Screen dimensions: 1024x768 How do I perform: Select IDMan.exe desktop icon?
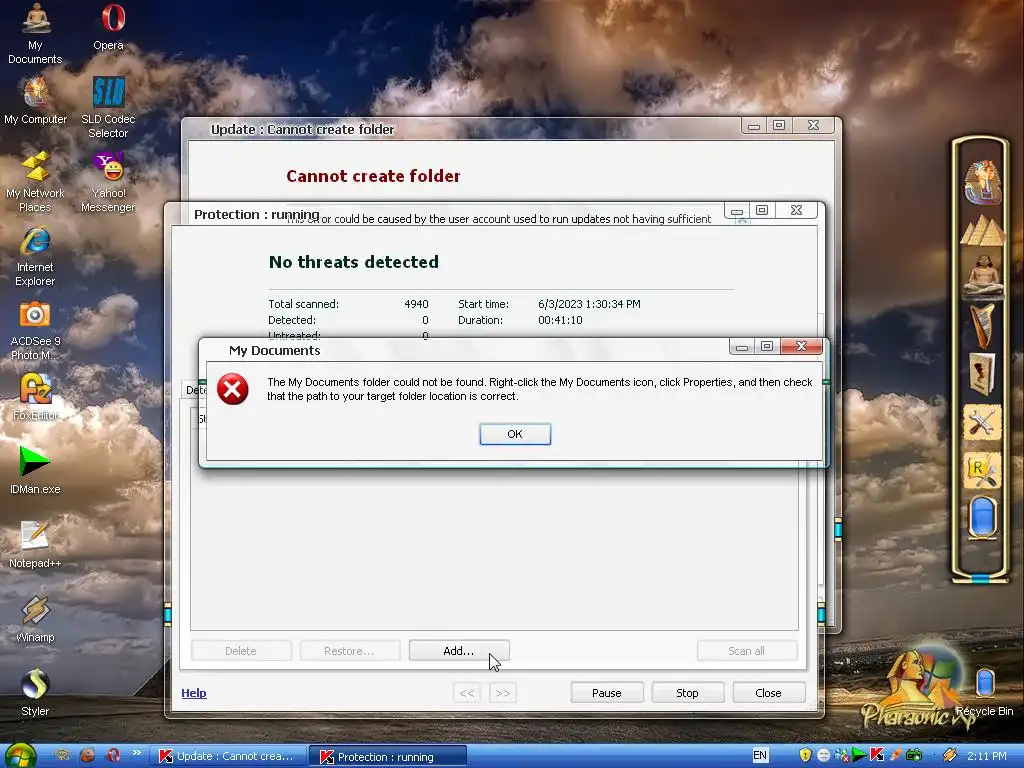(35, 470)
